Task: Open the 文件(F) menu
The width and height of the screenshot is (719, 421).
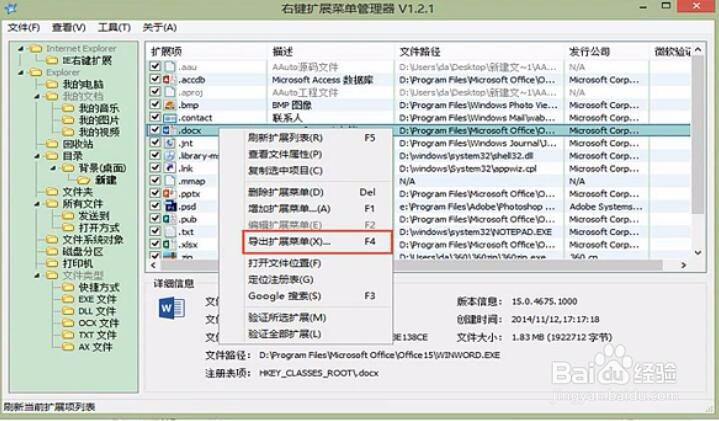Action: pos(24,28)
